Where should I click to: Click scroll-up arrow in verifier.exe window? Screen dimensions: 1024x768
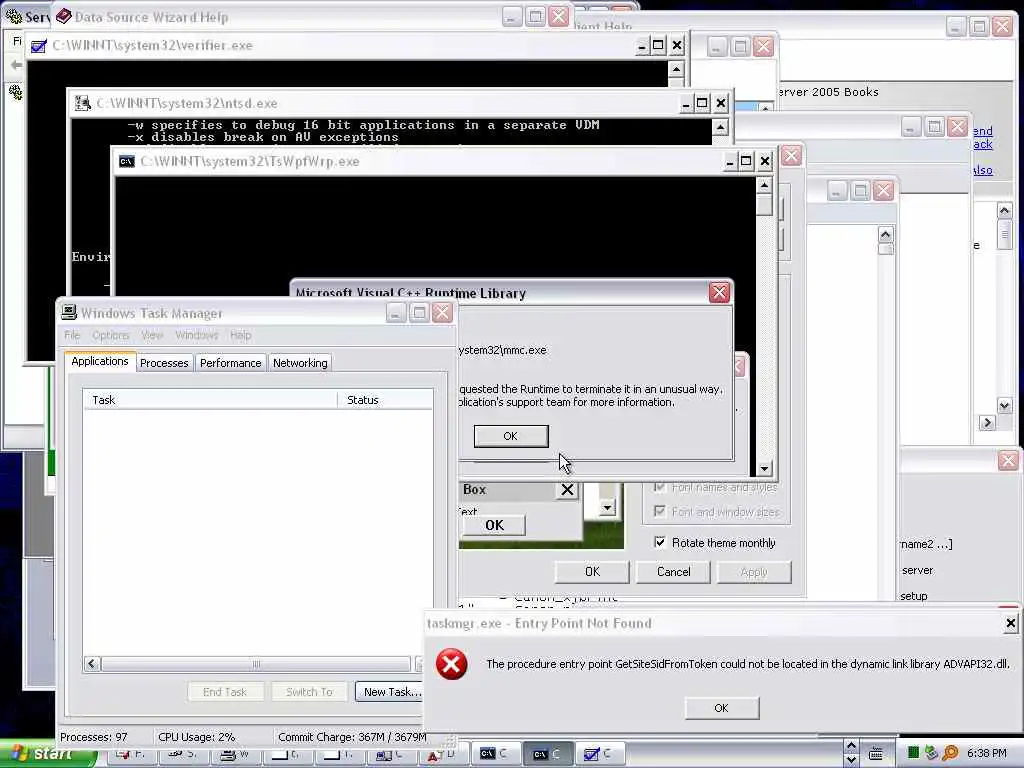676,69
